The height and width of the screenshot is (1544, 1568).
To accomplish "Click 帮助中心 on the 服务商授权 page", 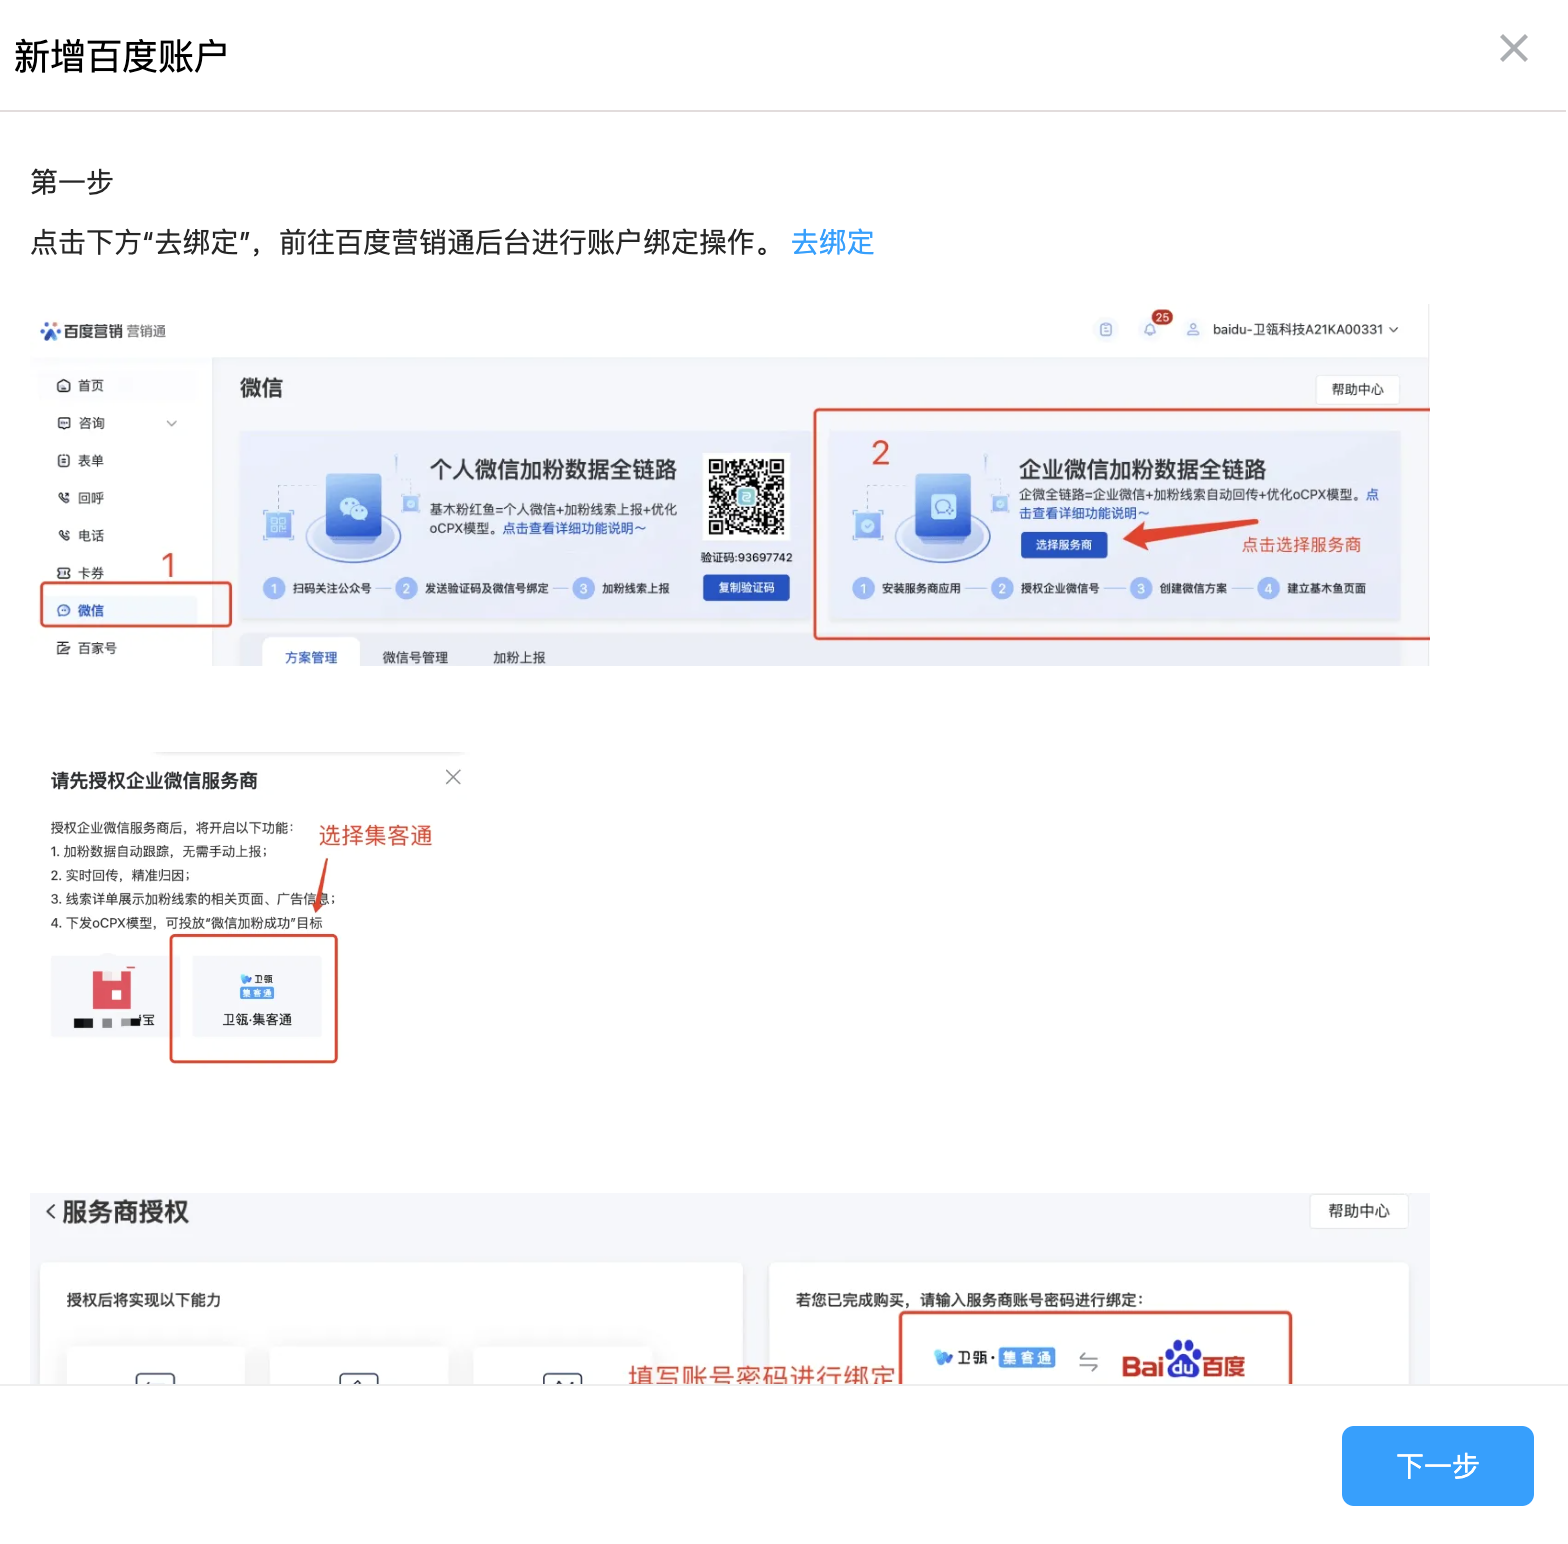I will click(1359, 1211).
